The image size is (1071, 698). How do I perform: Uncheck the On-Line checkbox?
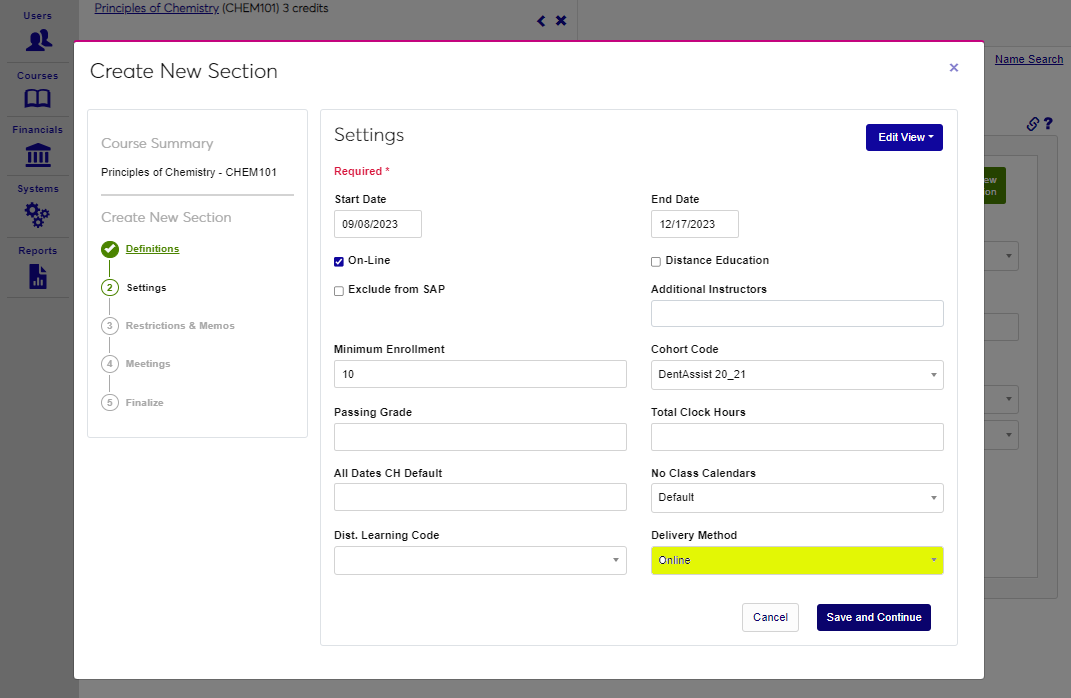[339, 261]
